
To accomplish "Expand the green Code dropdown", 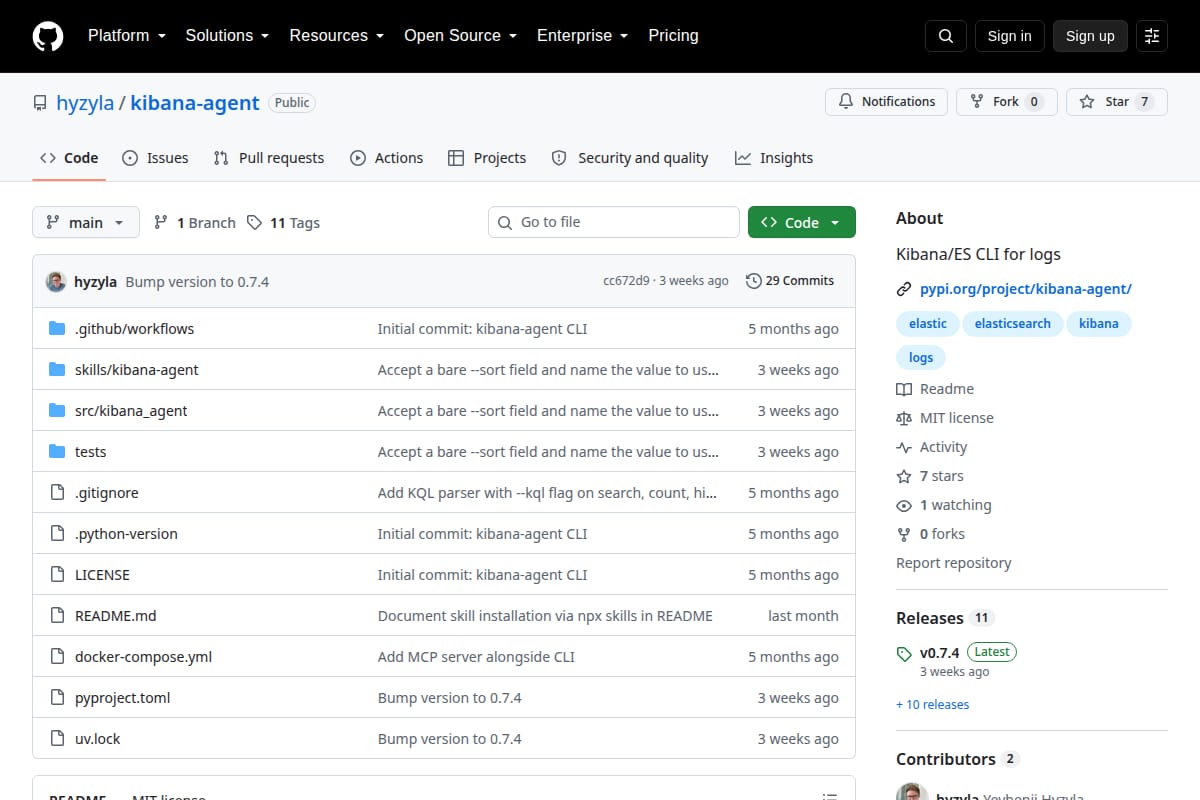I will click(802, 222).
